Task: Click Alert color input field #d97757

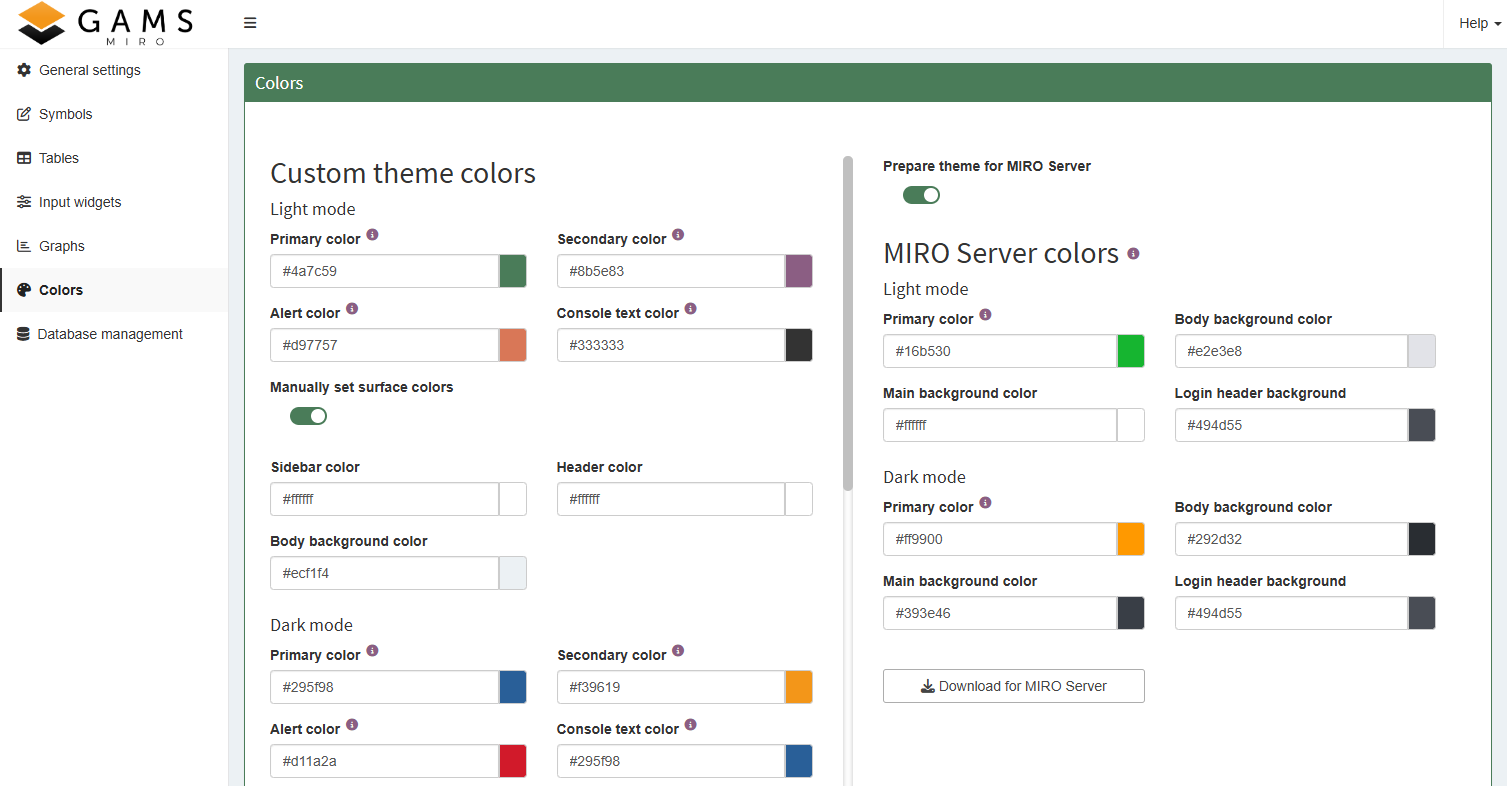Action: pyautogui.click(x=384, y=345)
